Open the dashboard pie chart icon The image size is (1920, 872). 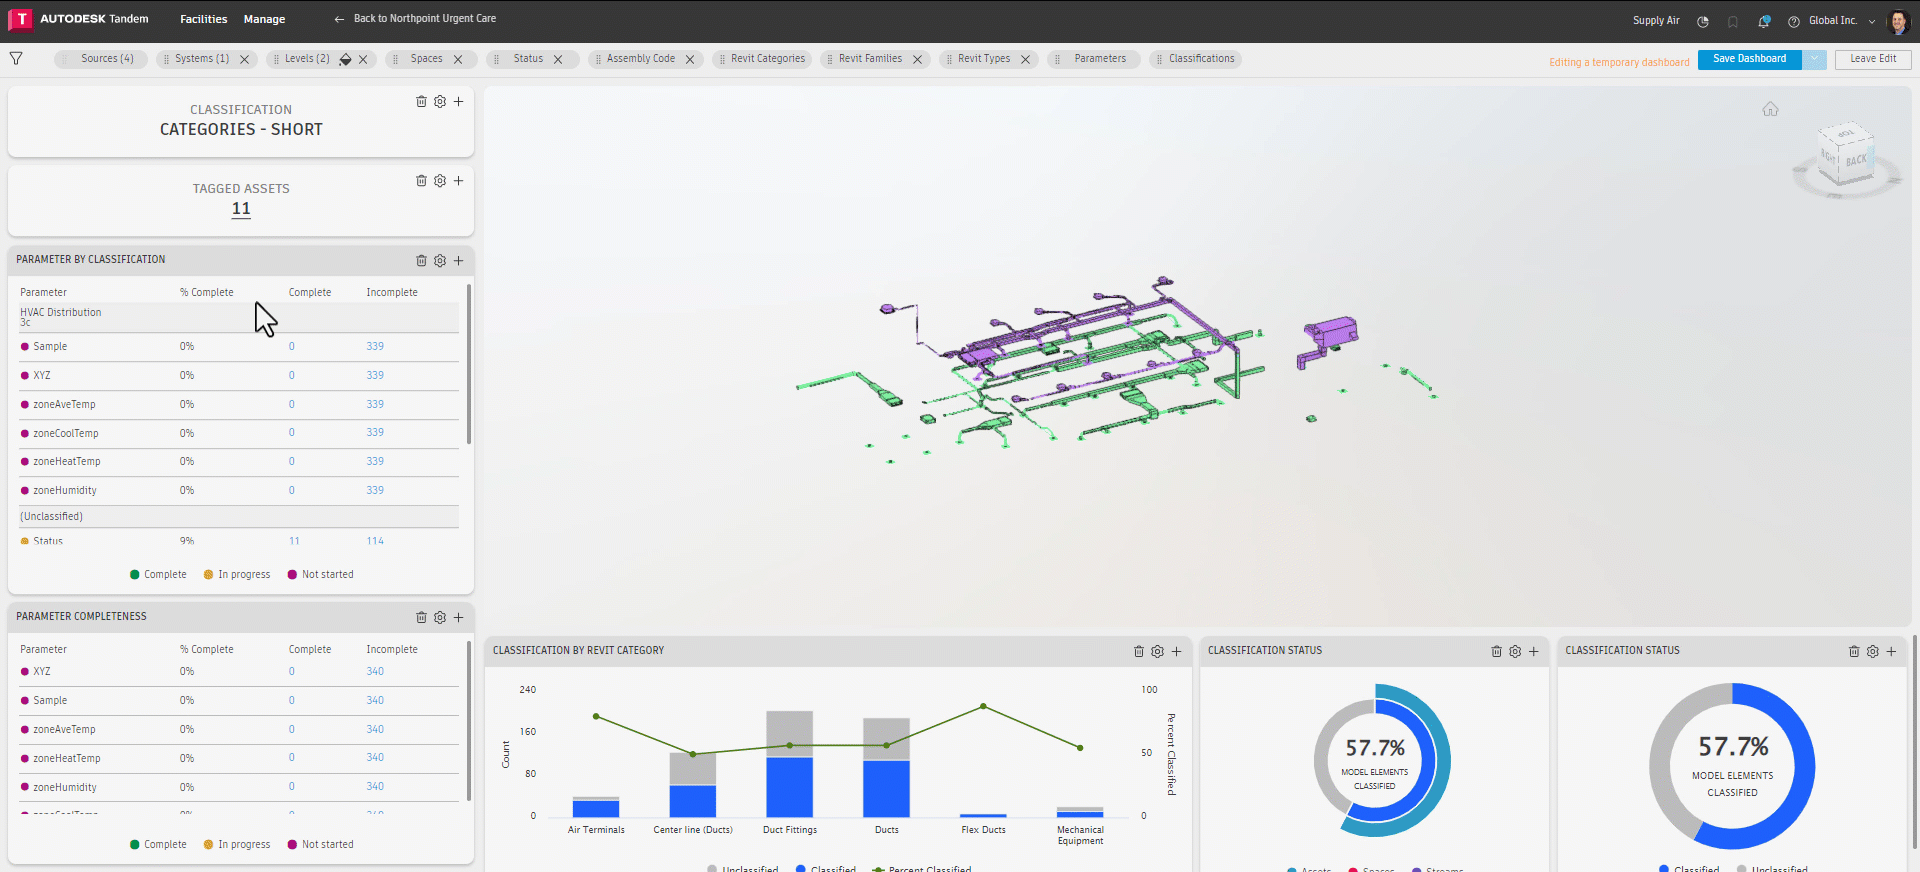click(x=1703, y=21)
